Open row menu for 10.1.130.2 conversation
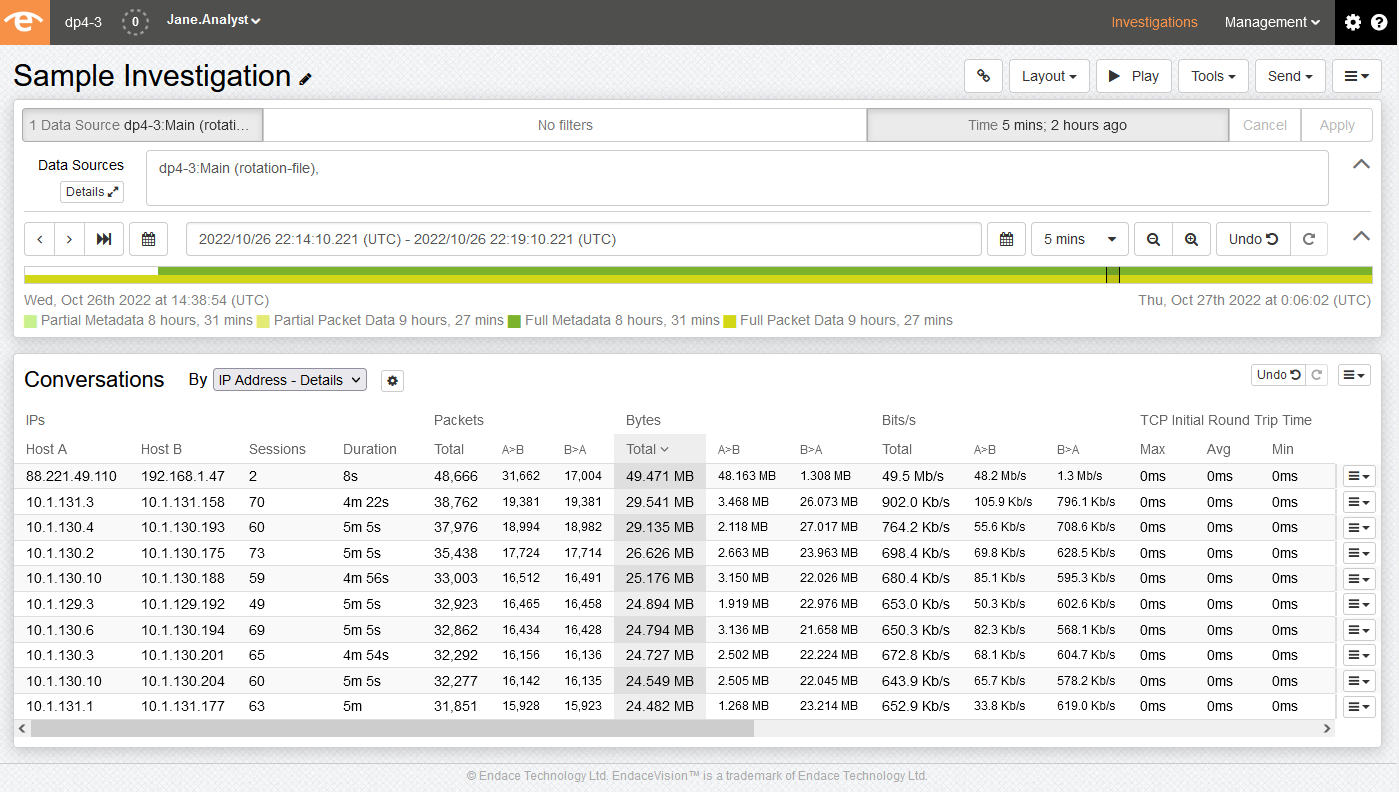Viewport: 1399px width, 792px height. pos(1359,553)
